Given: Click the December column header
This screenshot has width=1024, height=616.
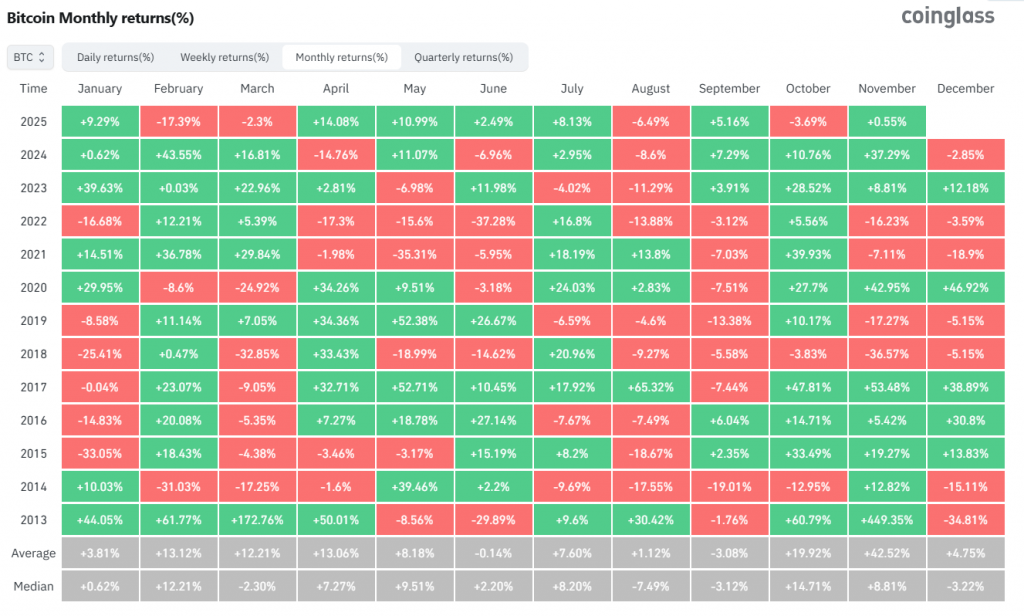Looking at the screenshot, I should tap(964, 88).
